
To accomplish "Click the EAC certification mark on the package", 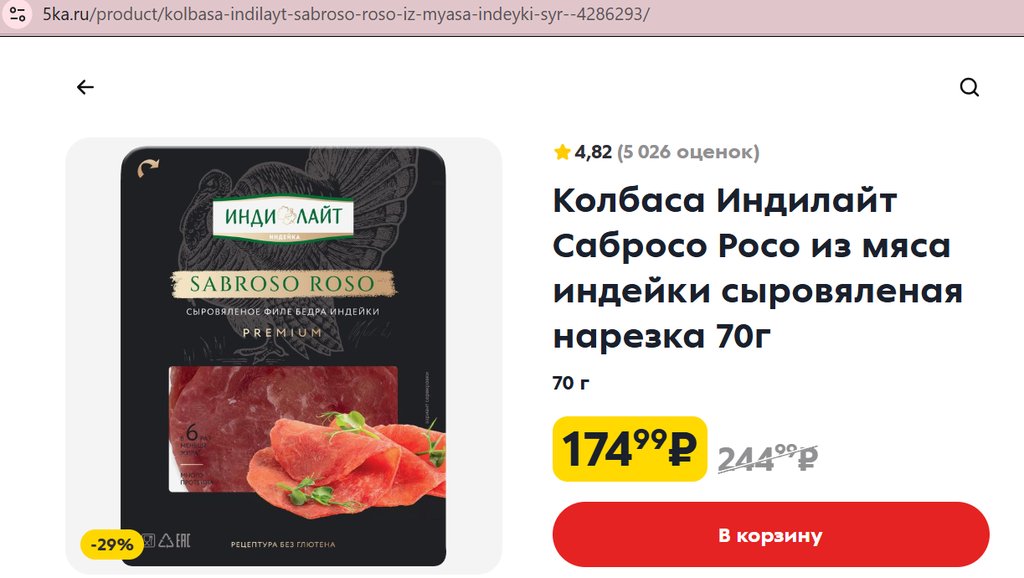I will [184, 540].
